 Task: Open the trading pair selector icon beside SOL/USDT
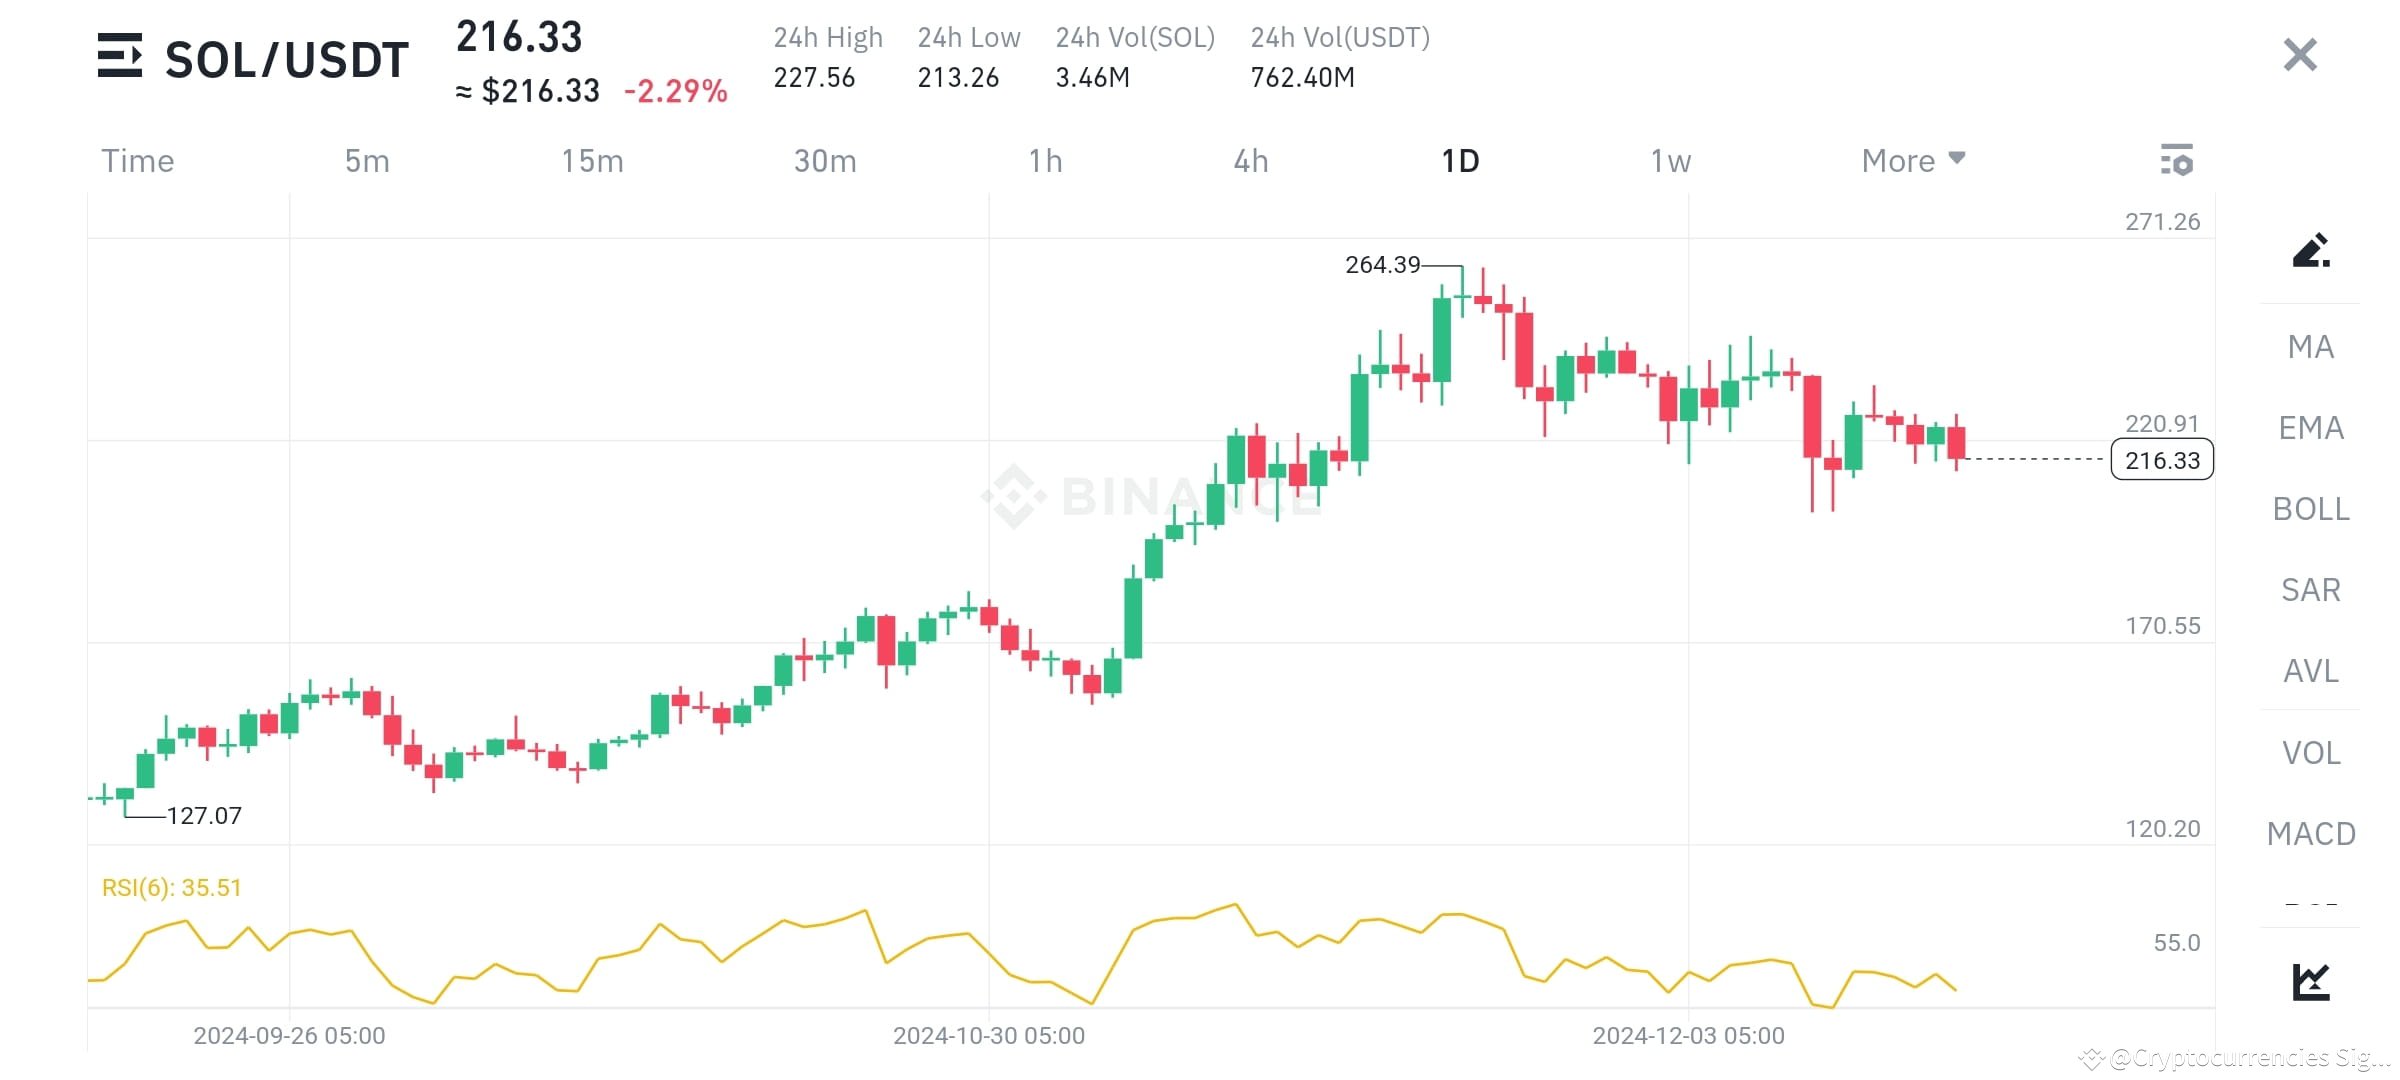(x=120, y=57)
